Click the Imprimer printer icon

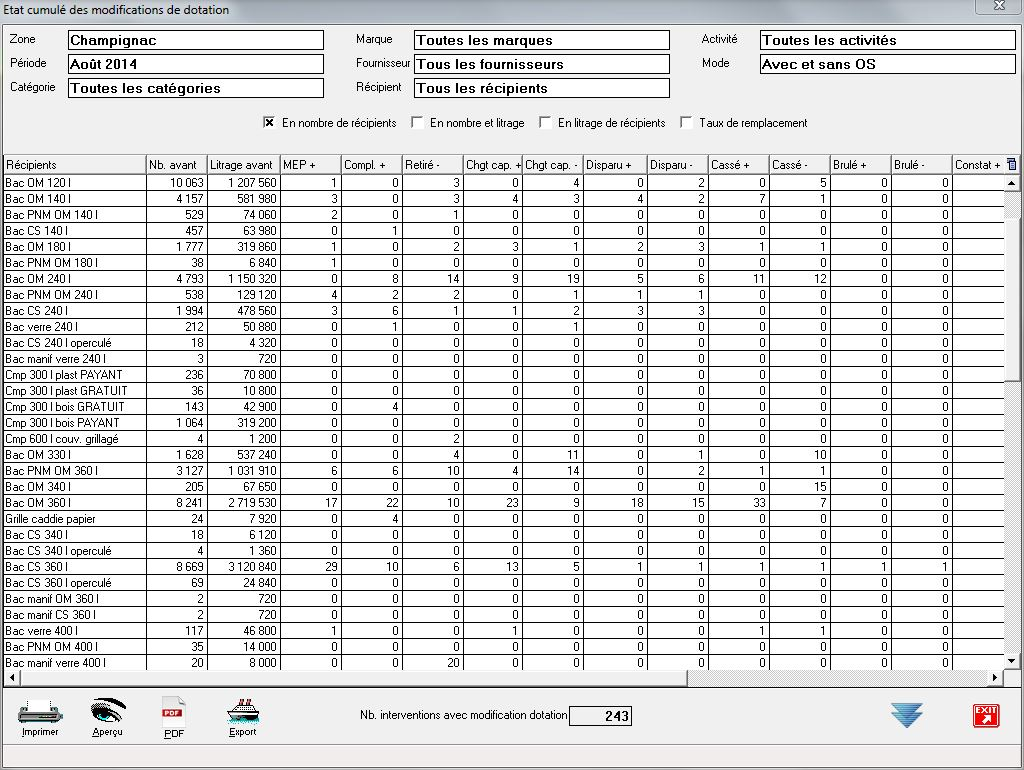pyautogui.click(x=40, y=714)
